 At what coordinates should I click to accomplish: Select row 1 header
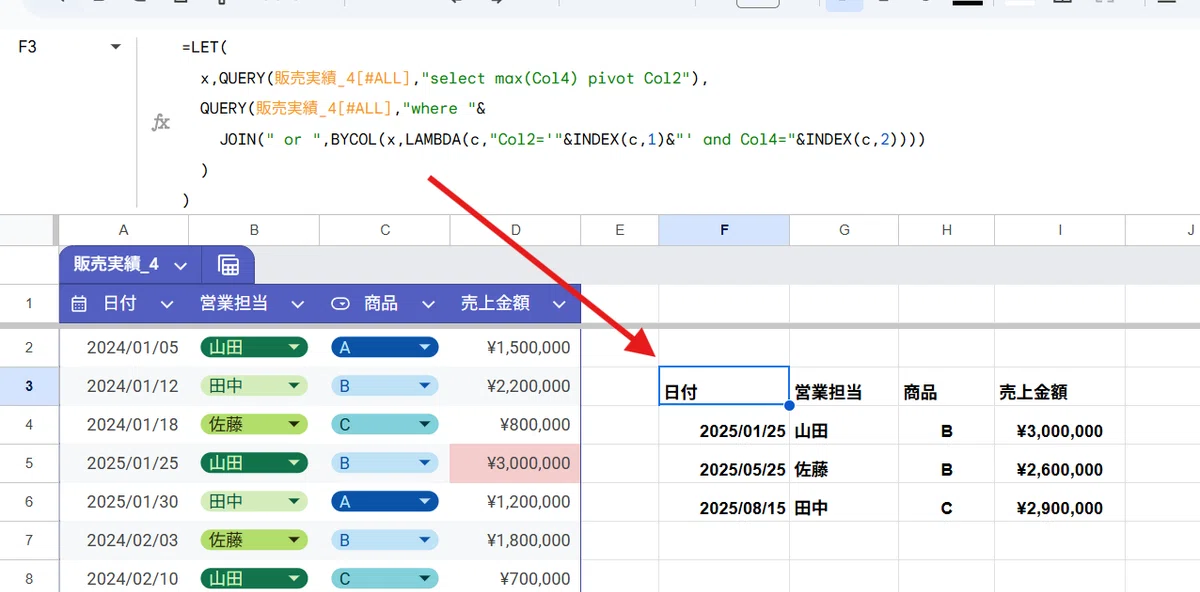[29, 303]
